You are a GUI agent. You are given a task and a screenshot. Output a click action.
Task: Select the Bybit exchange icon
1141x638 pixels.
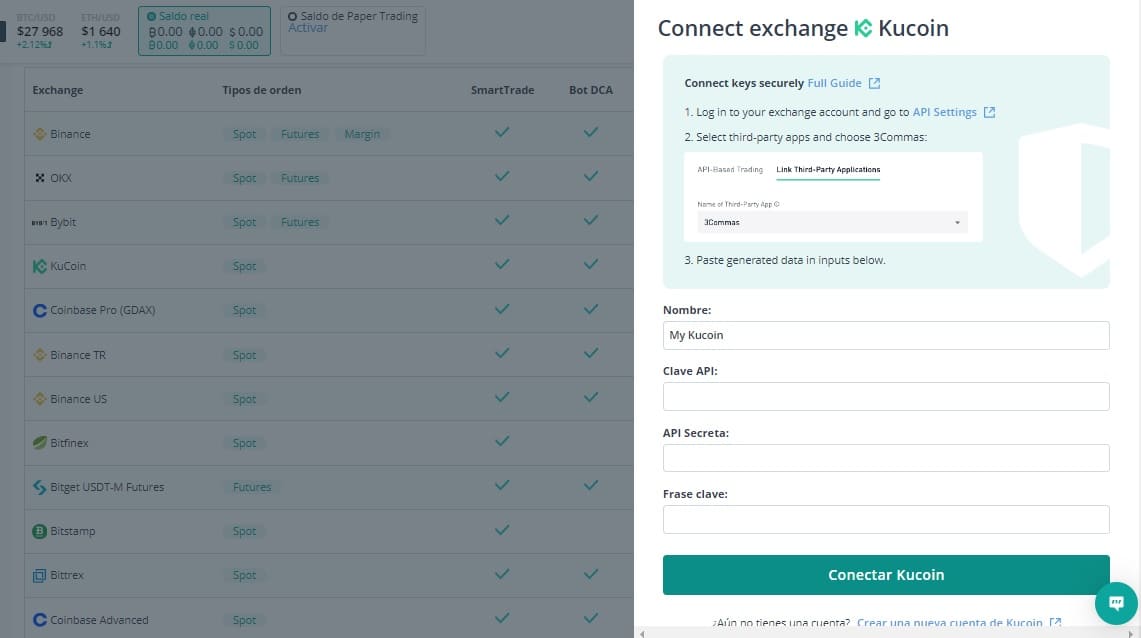tap(38, 221)
